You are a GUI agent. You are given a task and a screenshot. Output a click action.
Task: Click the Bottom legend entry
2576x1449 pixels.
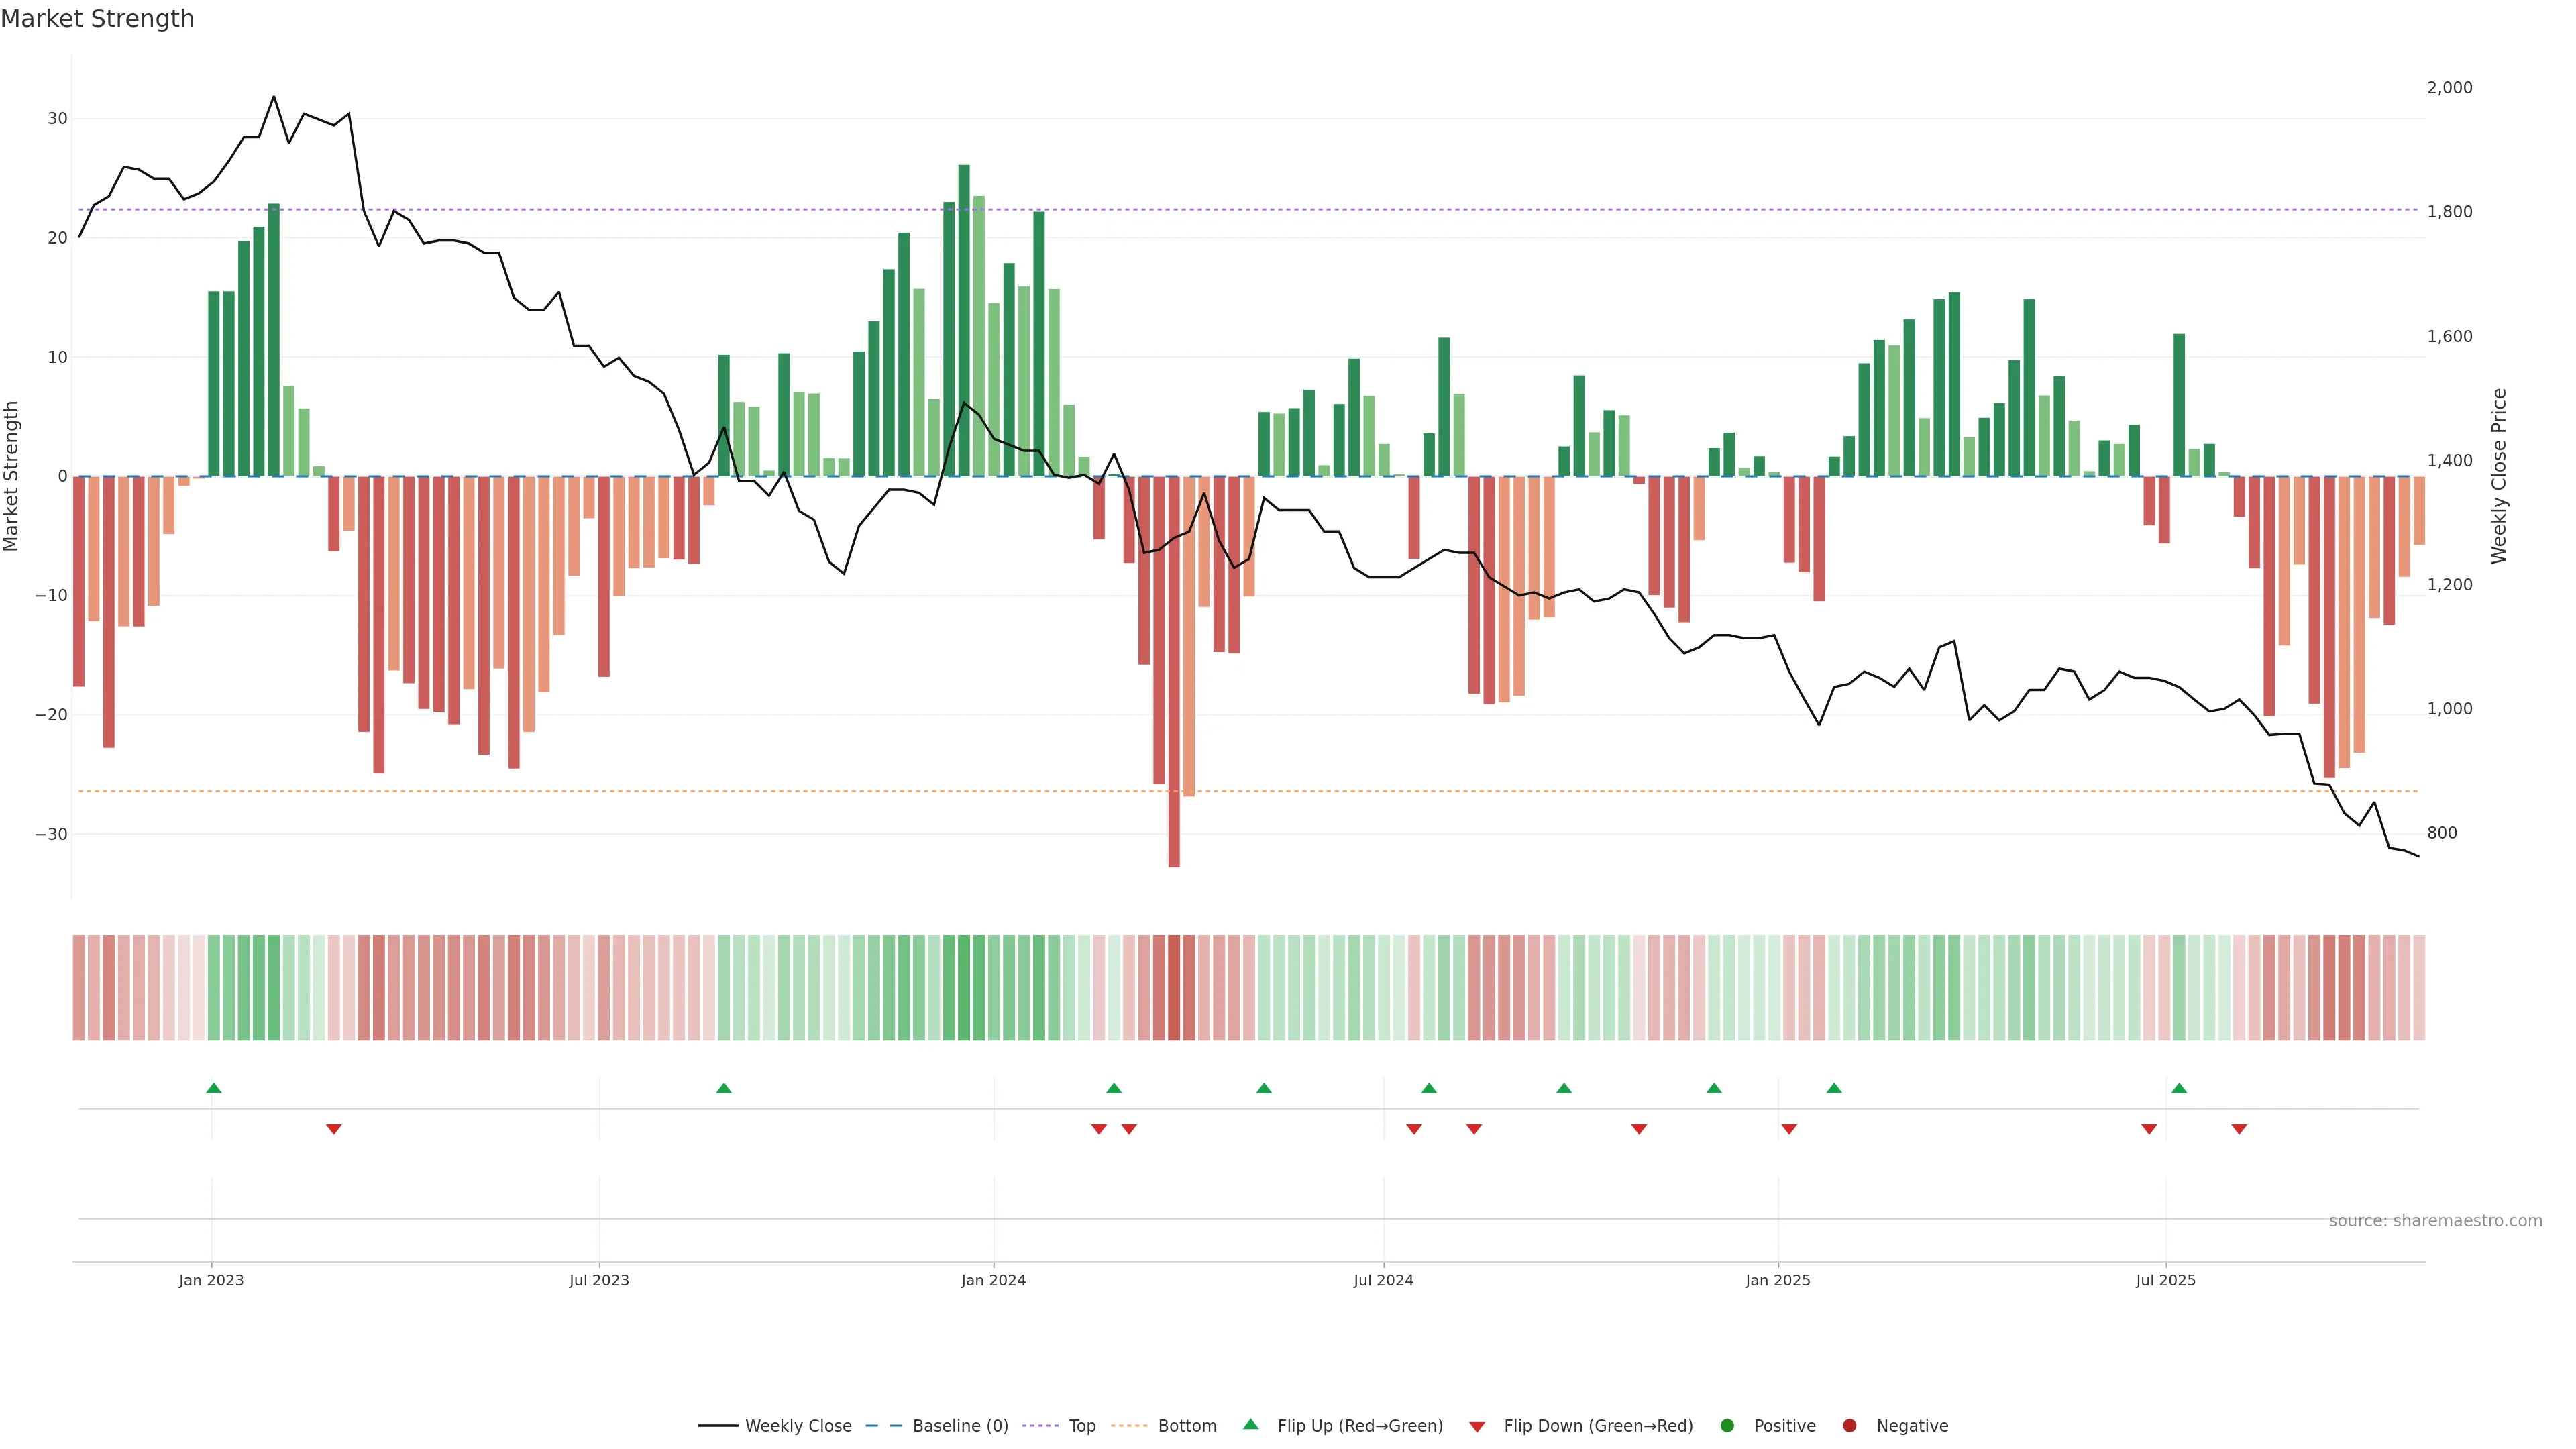coord(1186,1426)
